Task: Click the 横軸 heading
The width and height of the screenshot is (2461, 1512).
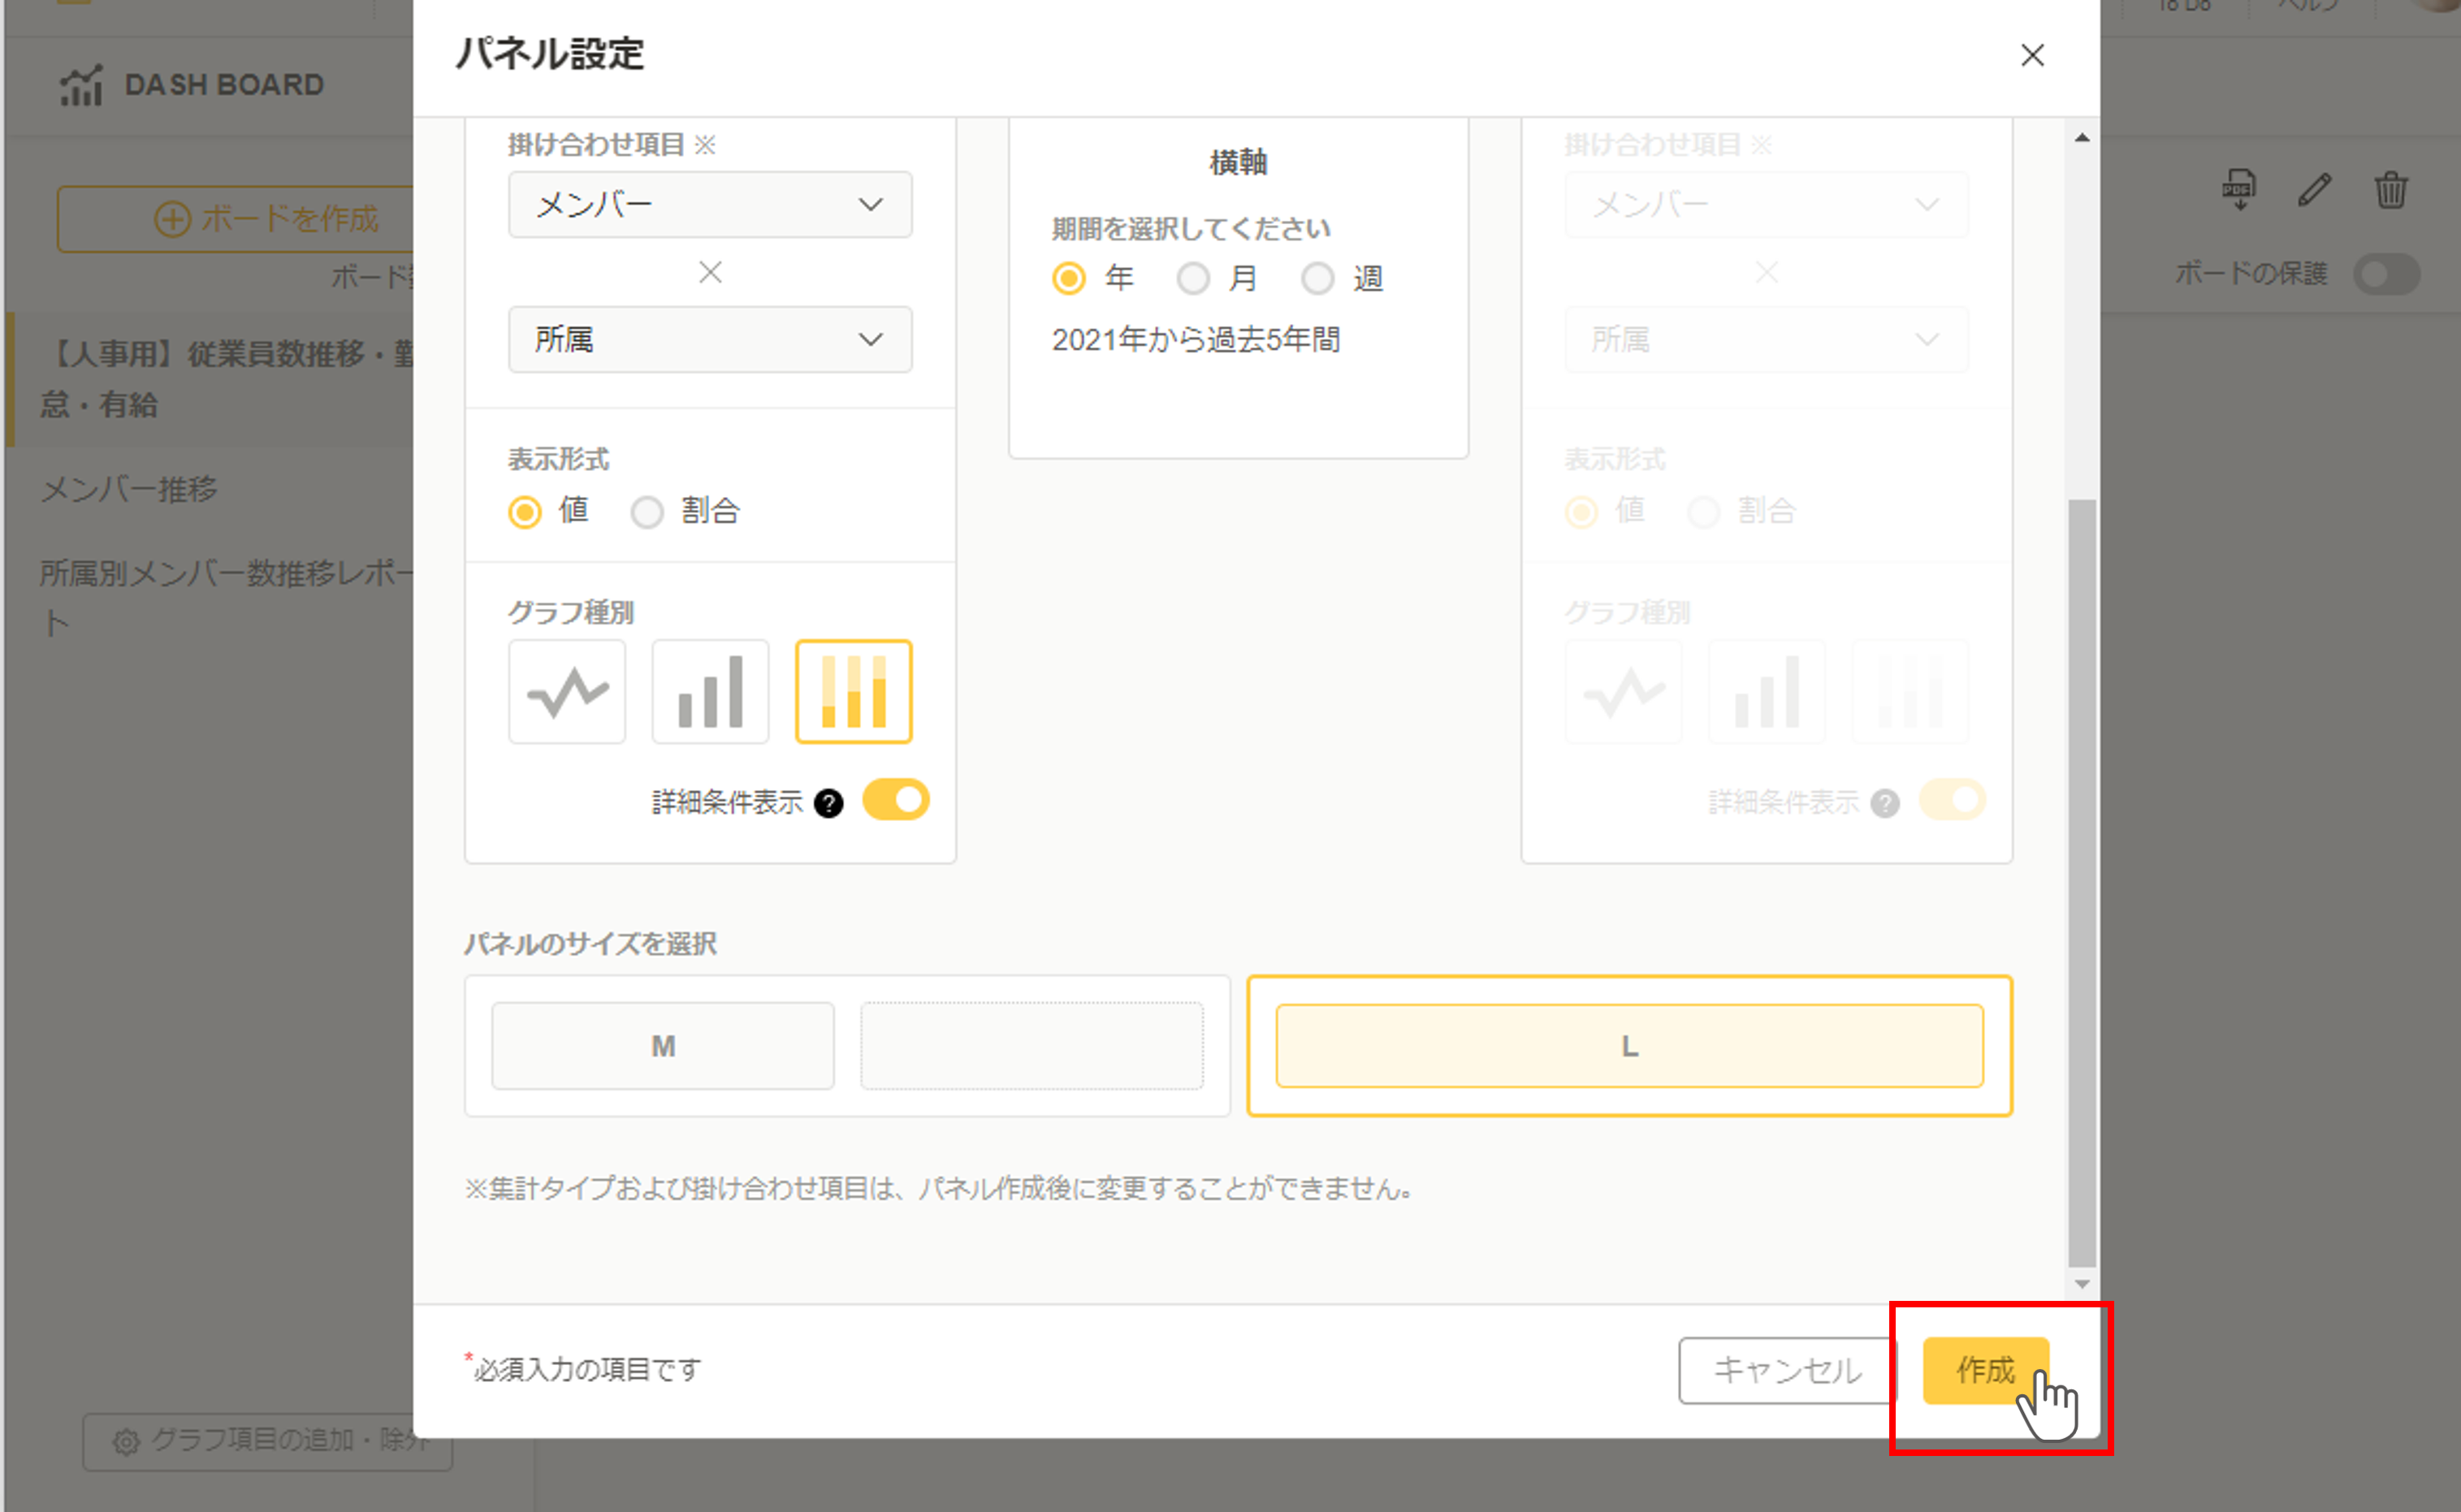Action: click(x=1238, y=162)
